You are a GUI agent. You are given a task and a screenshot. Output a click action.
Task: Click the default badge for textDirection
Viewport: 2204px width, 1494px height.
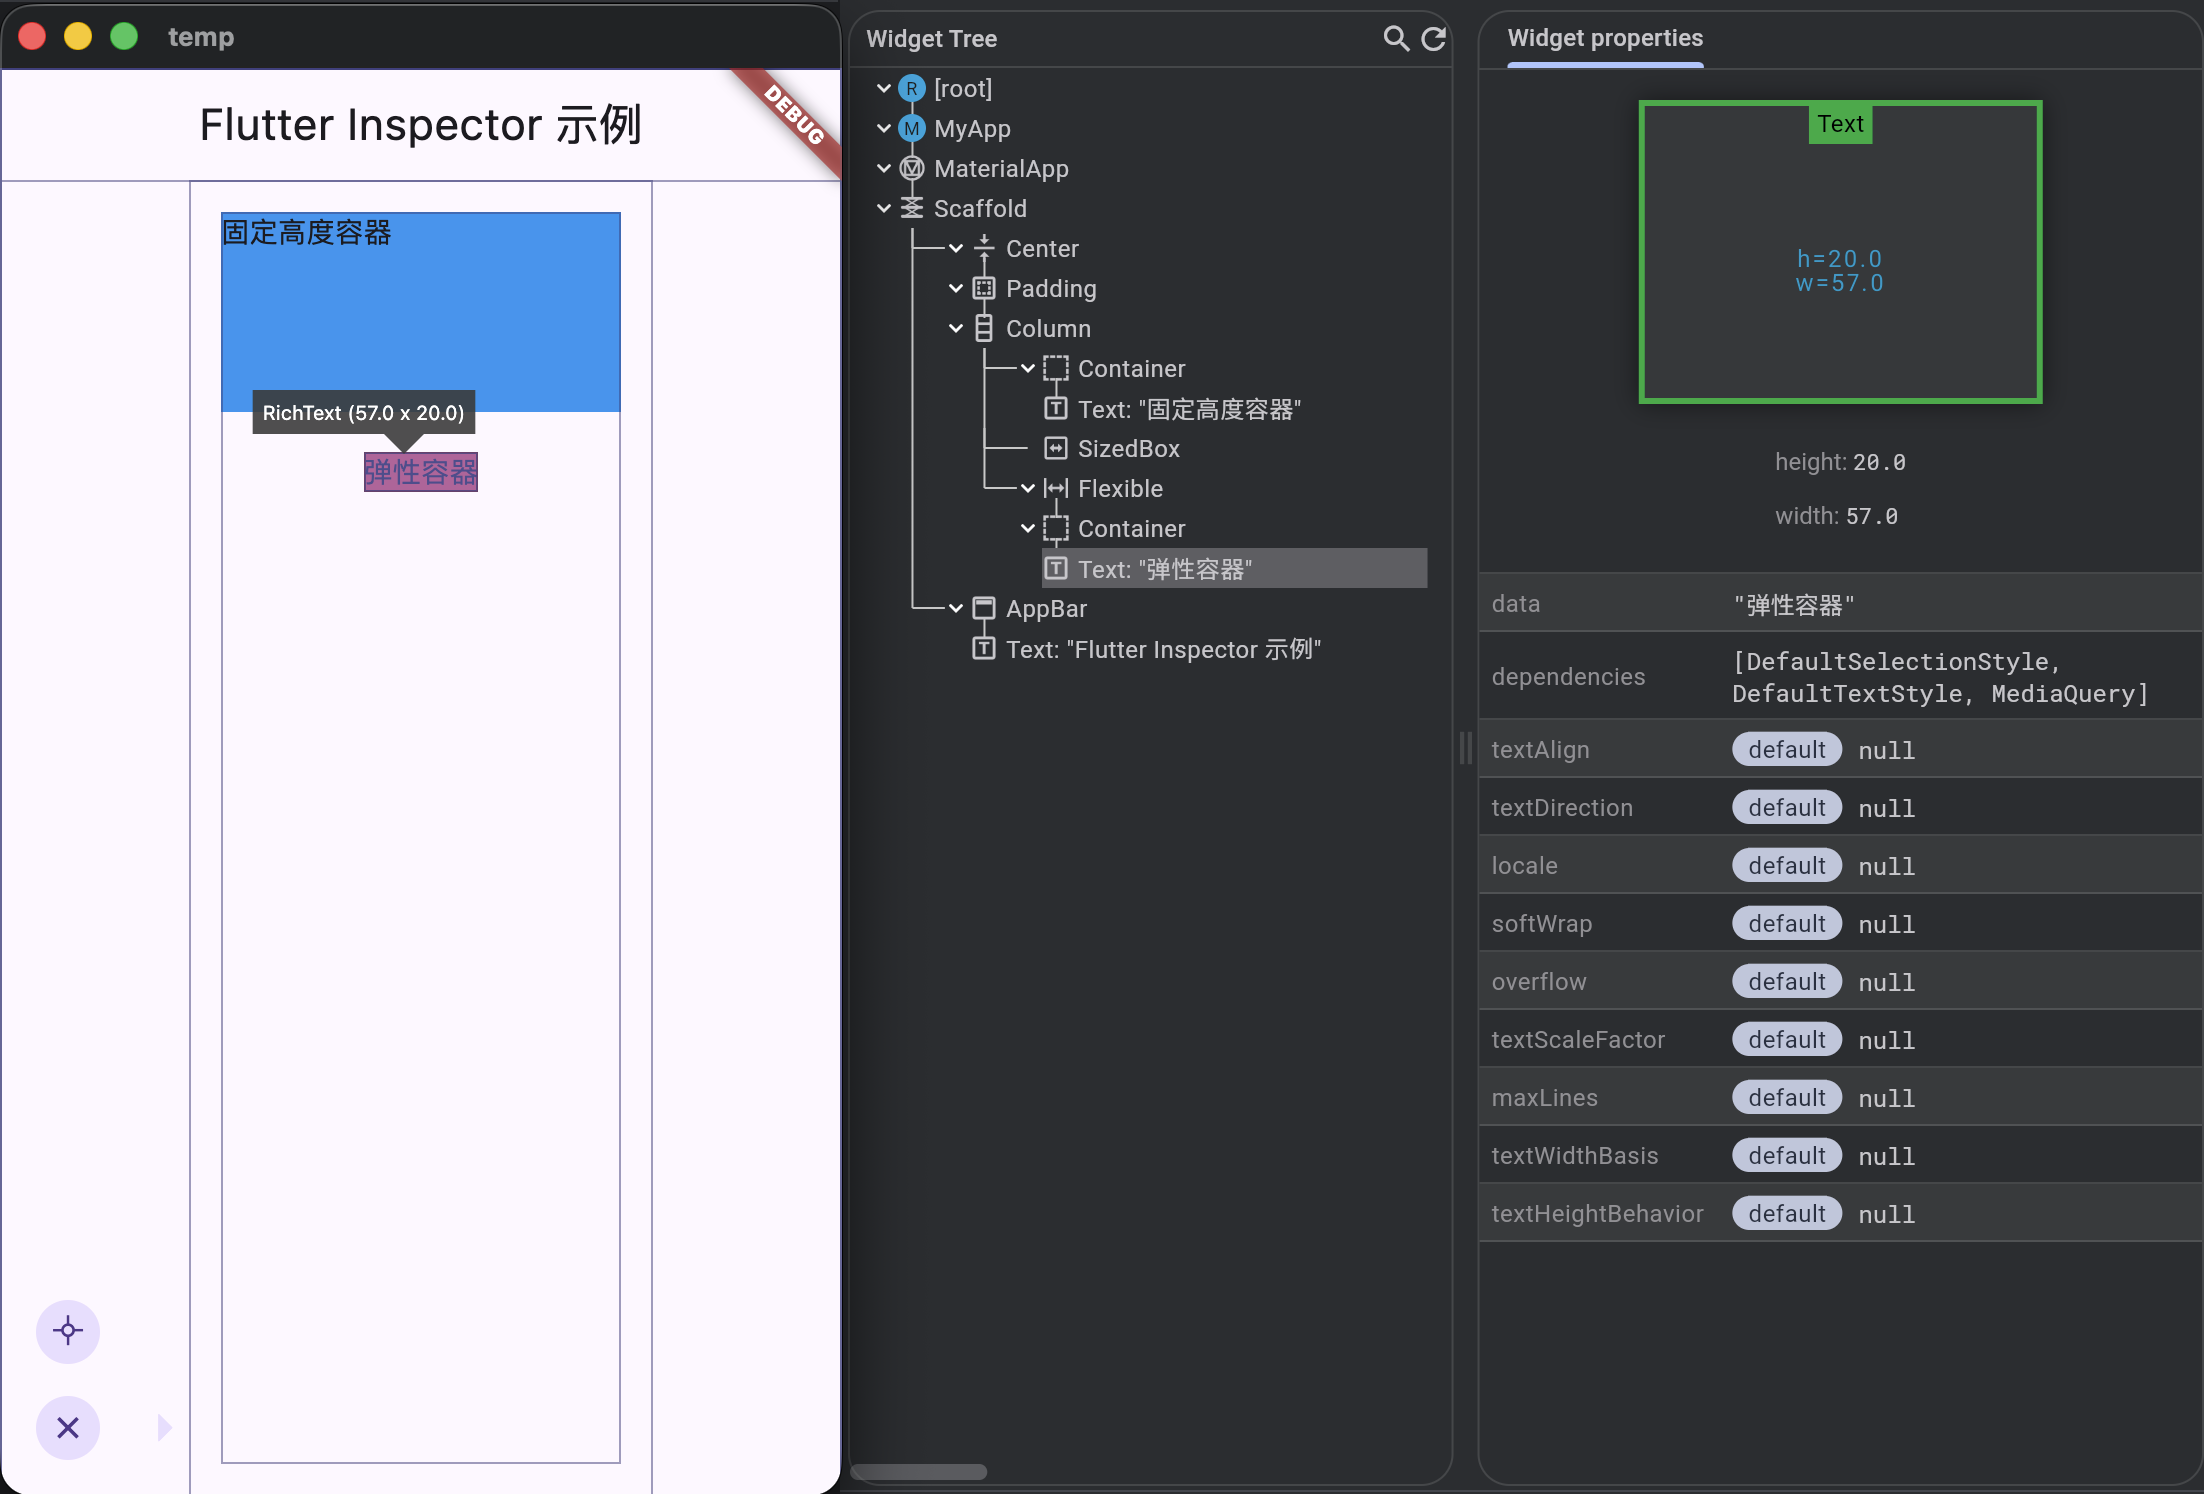[x=1787, y=808]
